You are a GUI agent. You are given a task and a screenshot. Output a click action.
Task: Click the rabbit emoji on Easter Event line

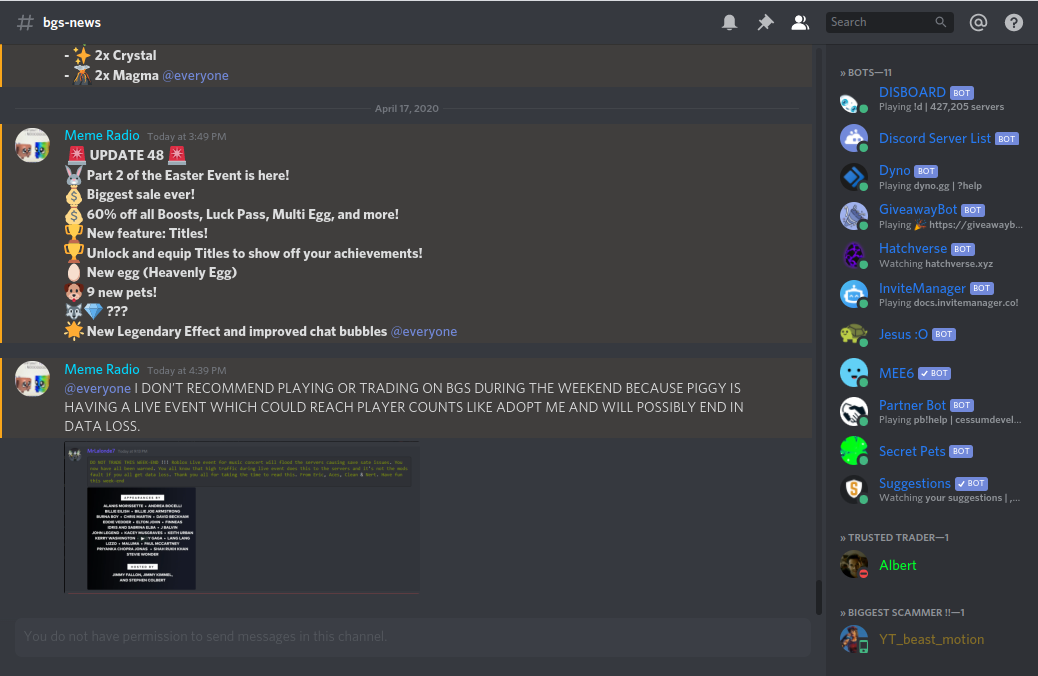[73, 175]
